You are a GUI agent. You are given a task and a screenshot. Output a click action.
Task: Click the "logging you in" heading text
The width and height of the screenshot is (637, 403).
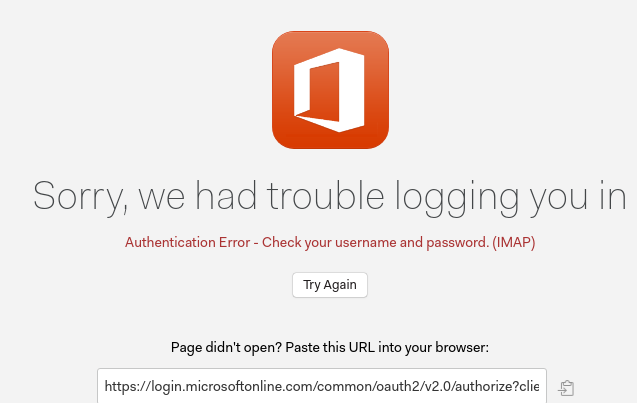point(518,196)
